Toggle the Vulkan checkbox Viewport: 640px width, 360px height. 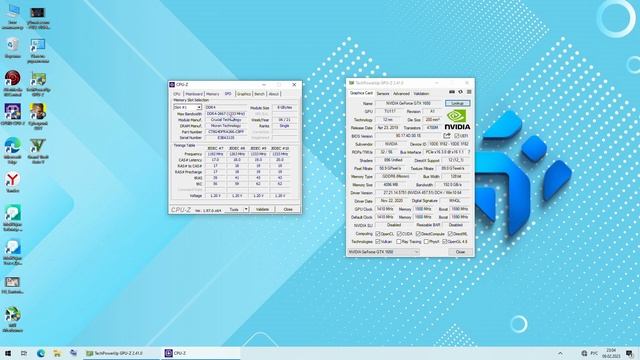point(378,242)
